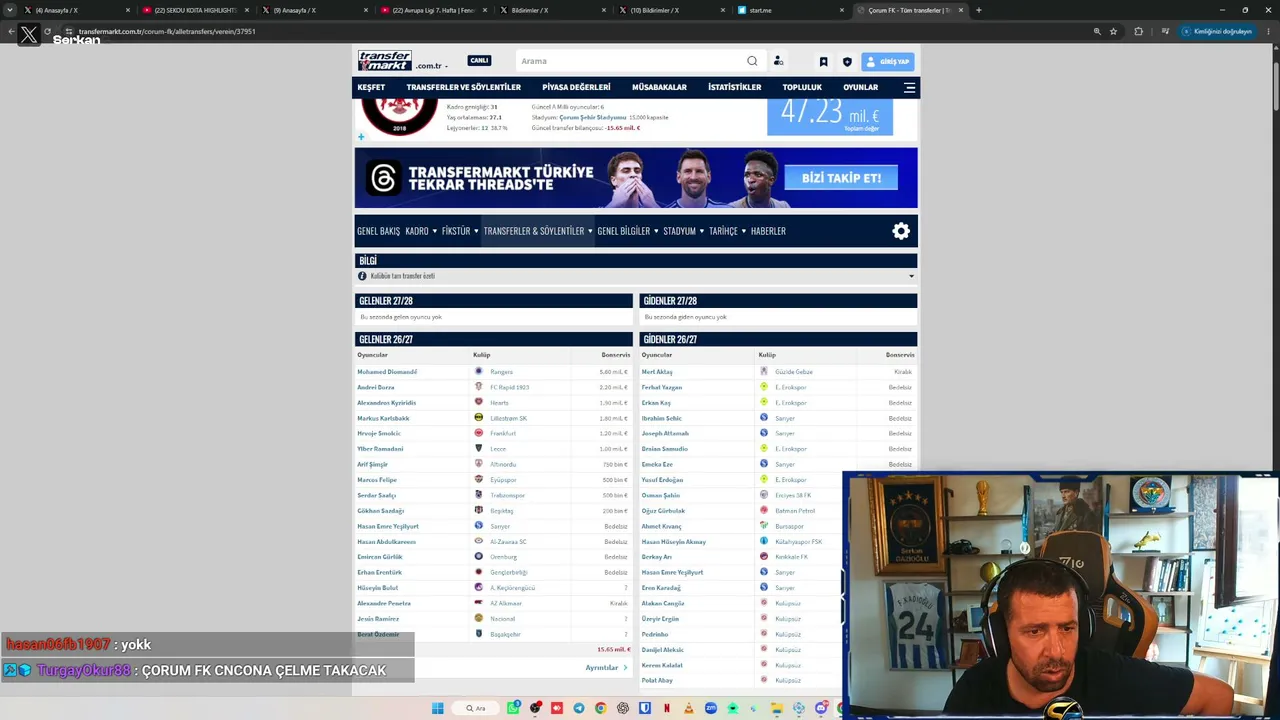Click the GİRİŞ YAP login button

point(888,62)
